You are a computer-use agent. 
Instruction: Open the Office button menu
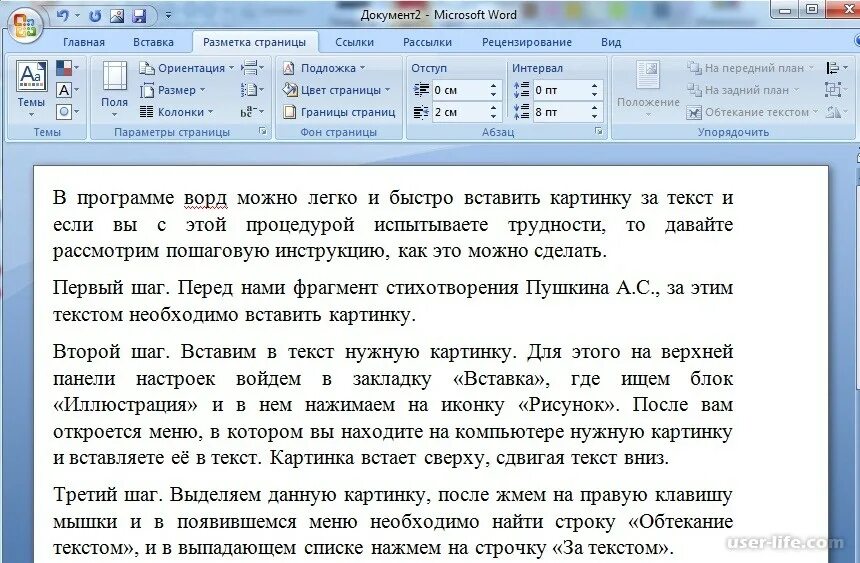25,25
